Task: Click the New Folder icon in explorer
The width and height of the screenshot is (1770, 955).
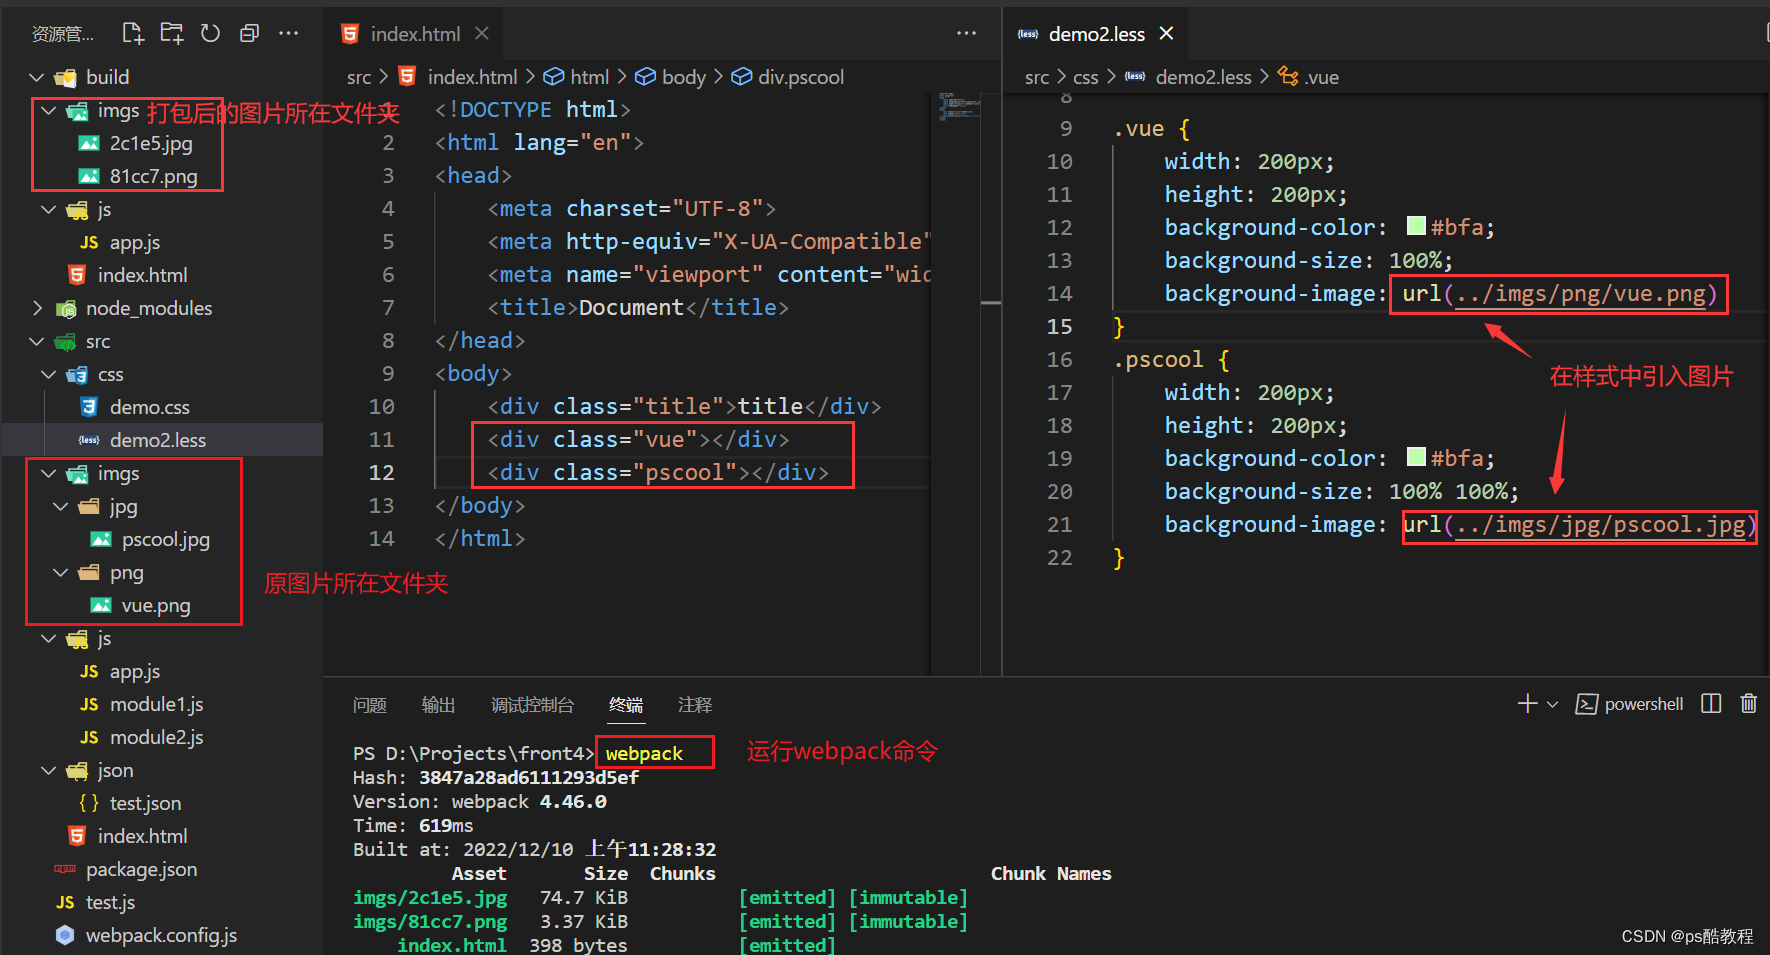Action: coord(172,33)
